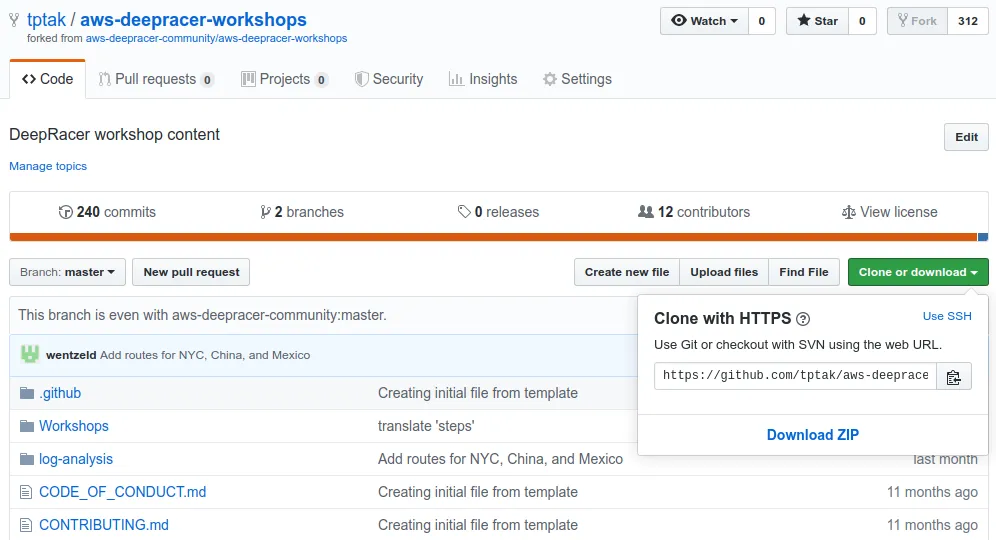Open the Security tab
Image resolution: width=996 pixels, height=540 pixels.
(389, 79)
